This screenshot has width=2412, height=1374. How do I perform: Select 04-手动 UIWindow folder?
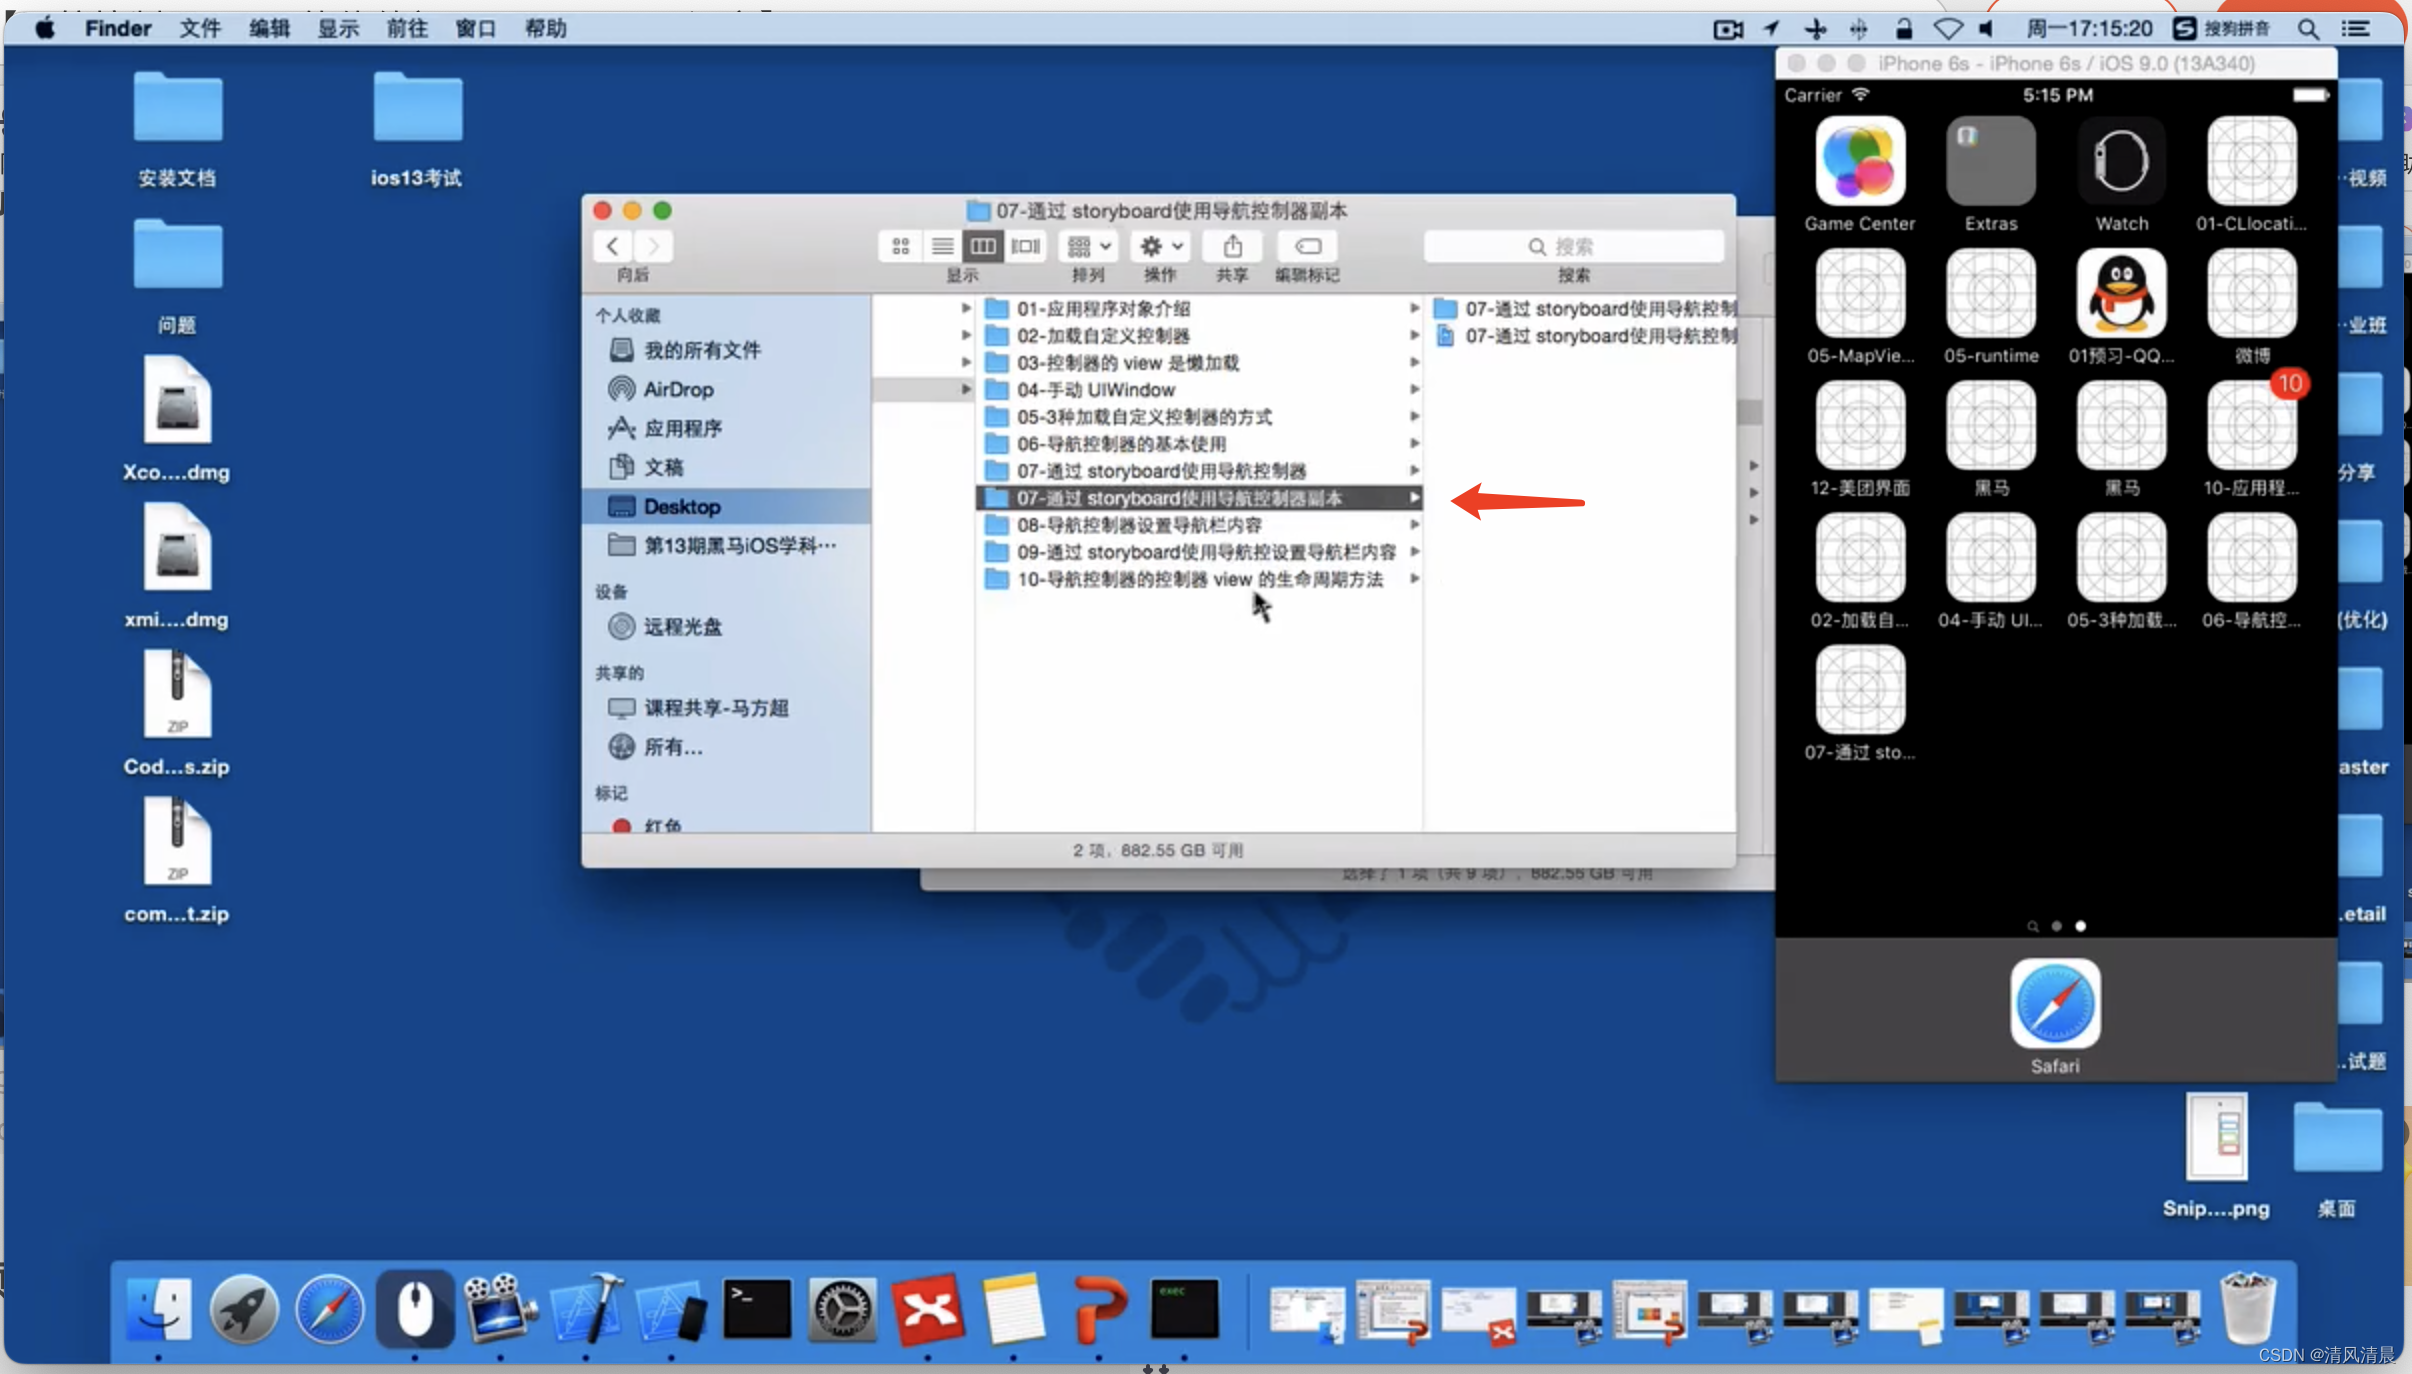coord(1198,389)
